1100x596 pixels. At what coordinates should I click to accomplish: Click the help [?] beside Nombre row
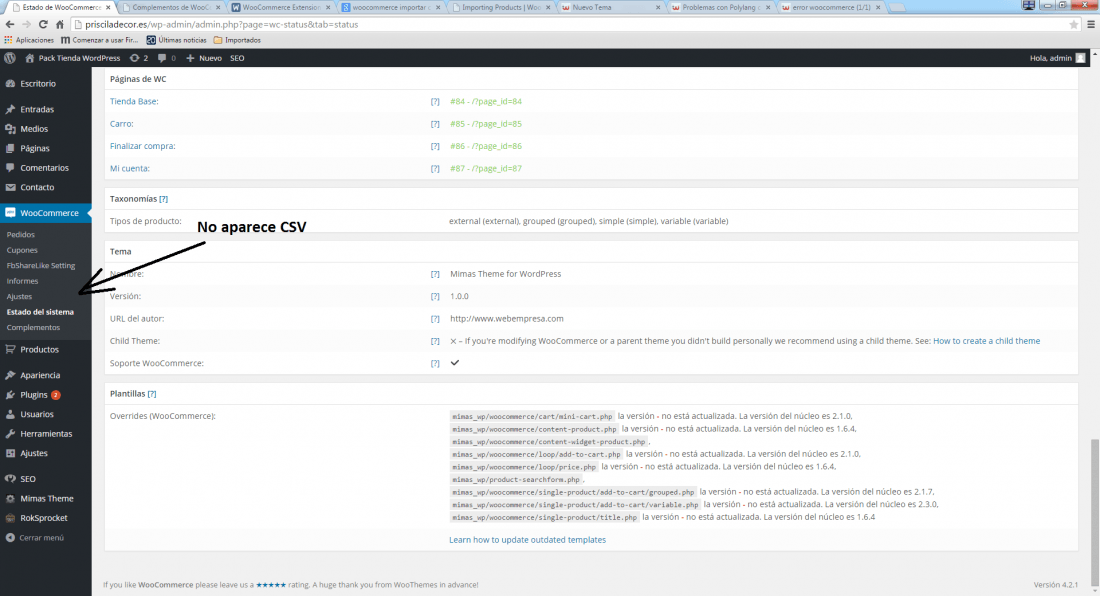pyautogui.click(x=435, y=274)
